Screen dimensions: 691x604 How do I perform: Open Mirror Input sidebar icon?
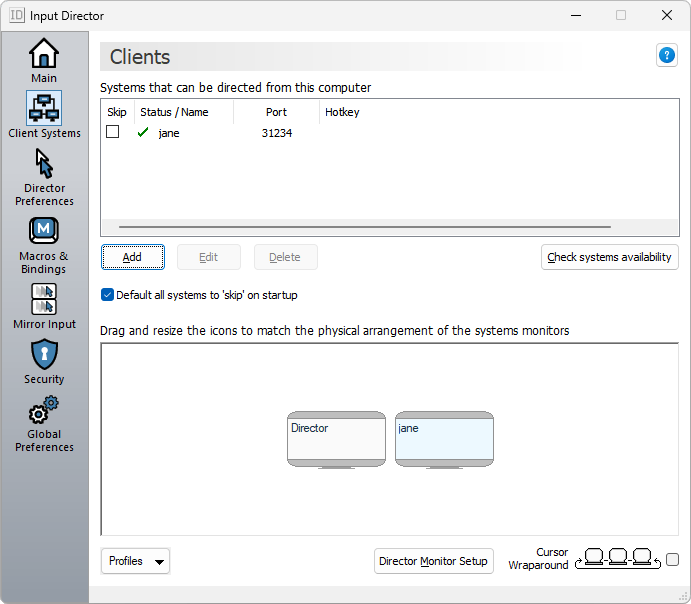pyautogui.click(x=44, y=299)
